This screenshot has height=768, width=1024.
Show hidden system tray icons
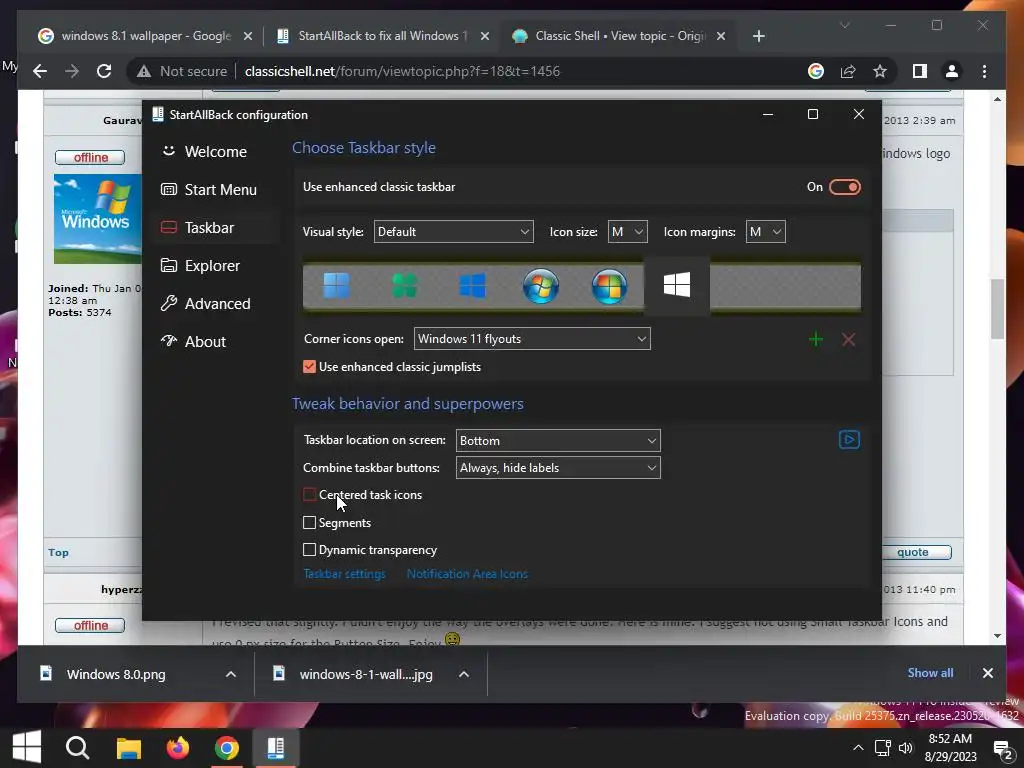click(x=858, y=748)
